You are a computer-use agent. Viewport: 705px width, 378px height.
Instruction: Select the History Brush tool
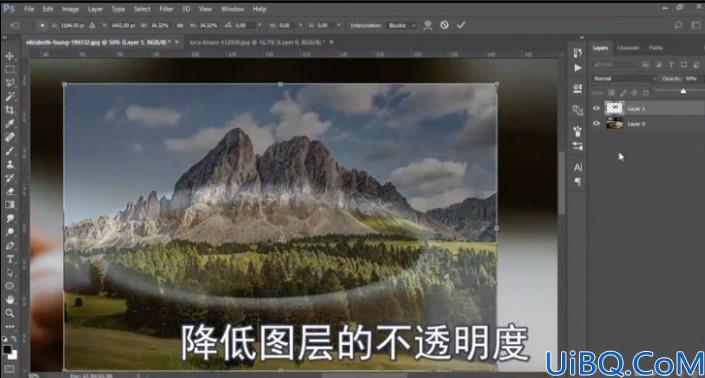(9, 178)
